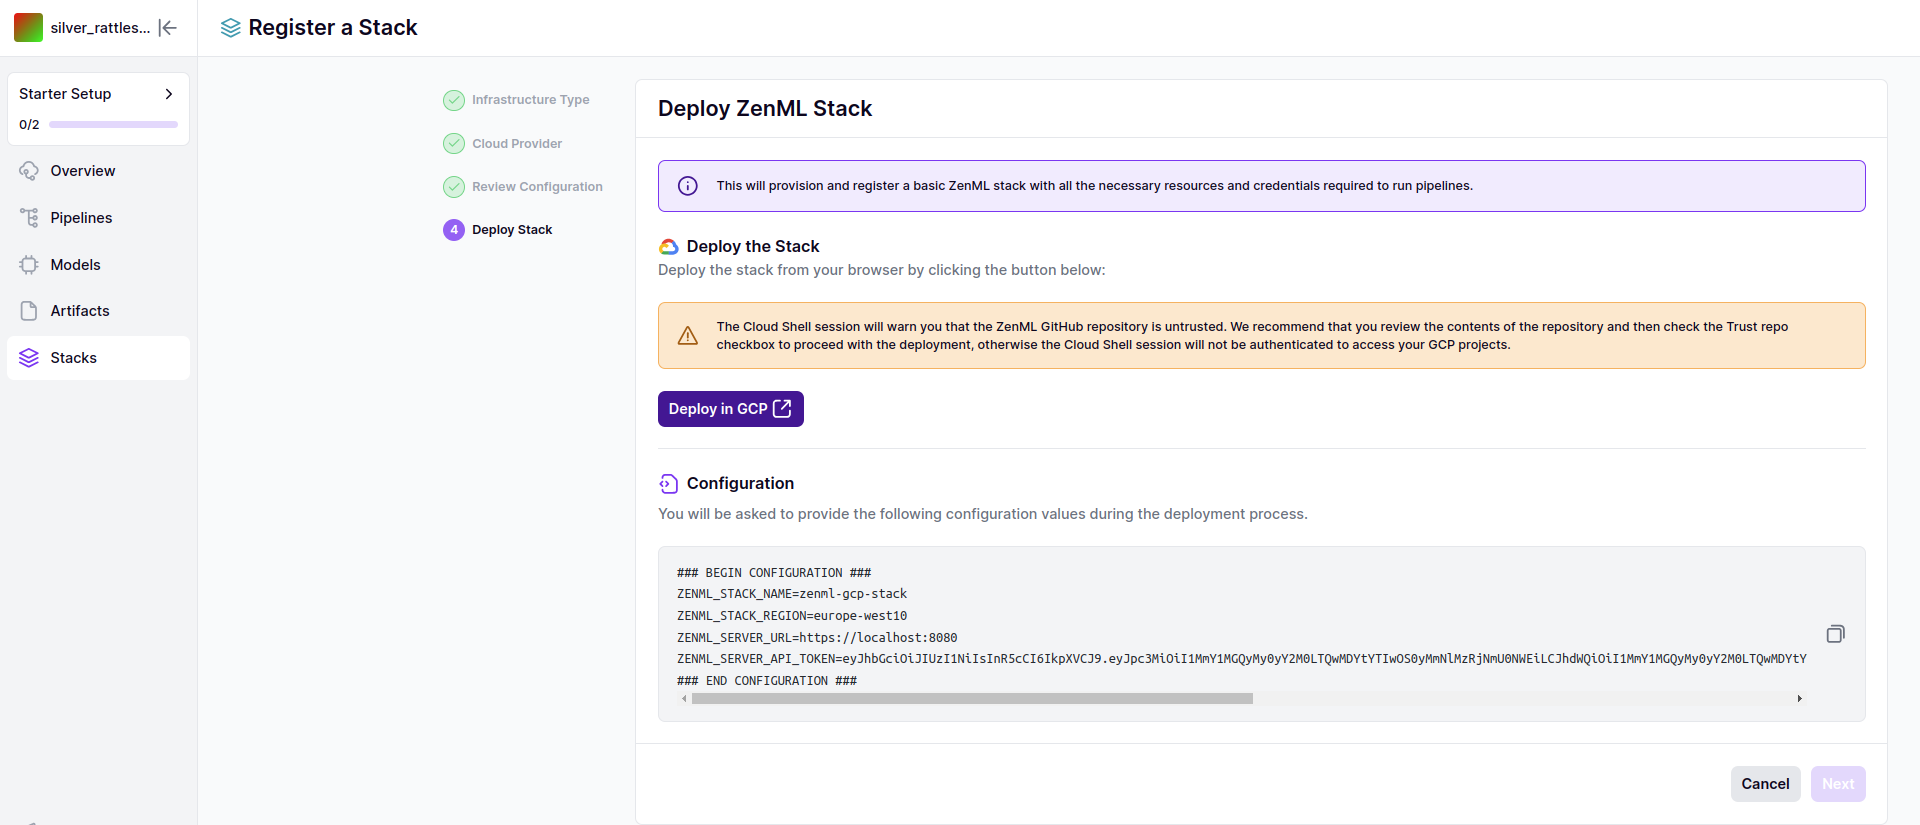Image resolution: width=1920 pixels, height=825 pixels.
Task: Click the END CONFIGURATION line
Action: [767, 681]
